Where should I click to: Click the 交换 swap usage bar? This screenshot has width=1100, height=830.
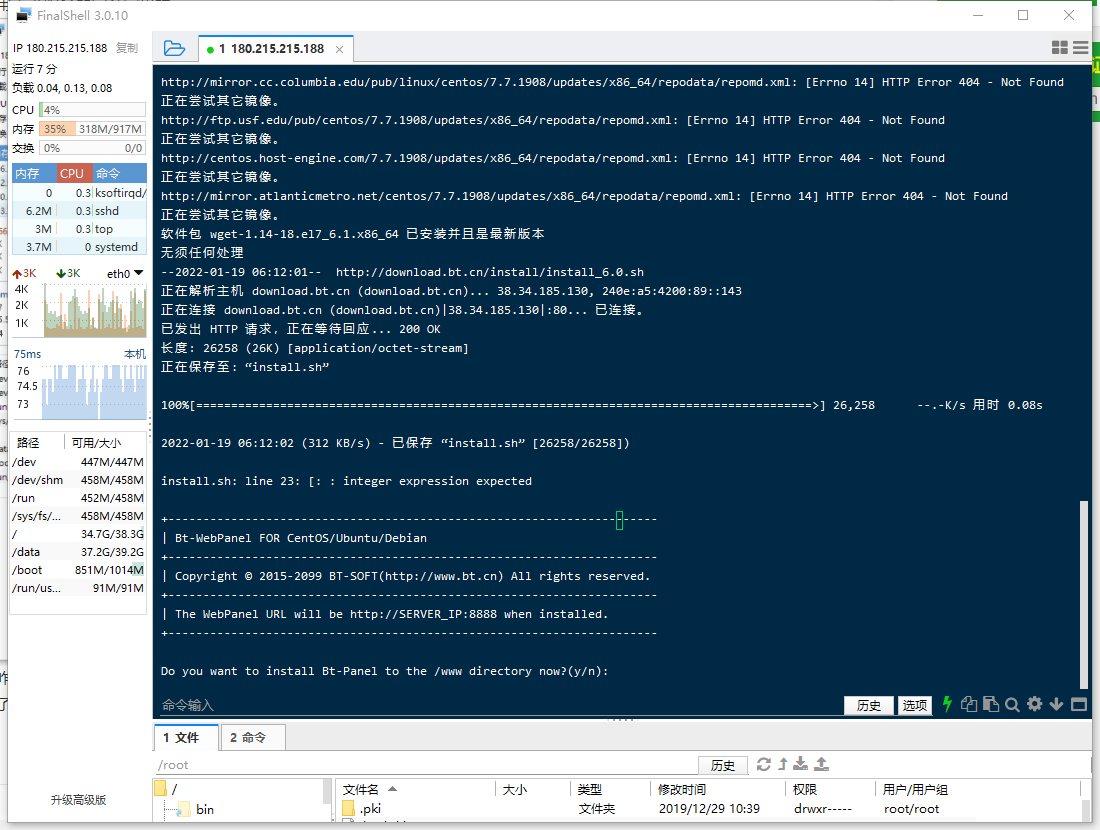coord(93,148)
